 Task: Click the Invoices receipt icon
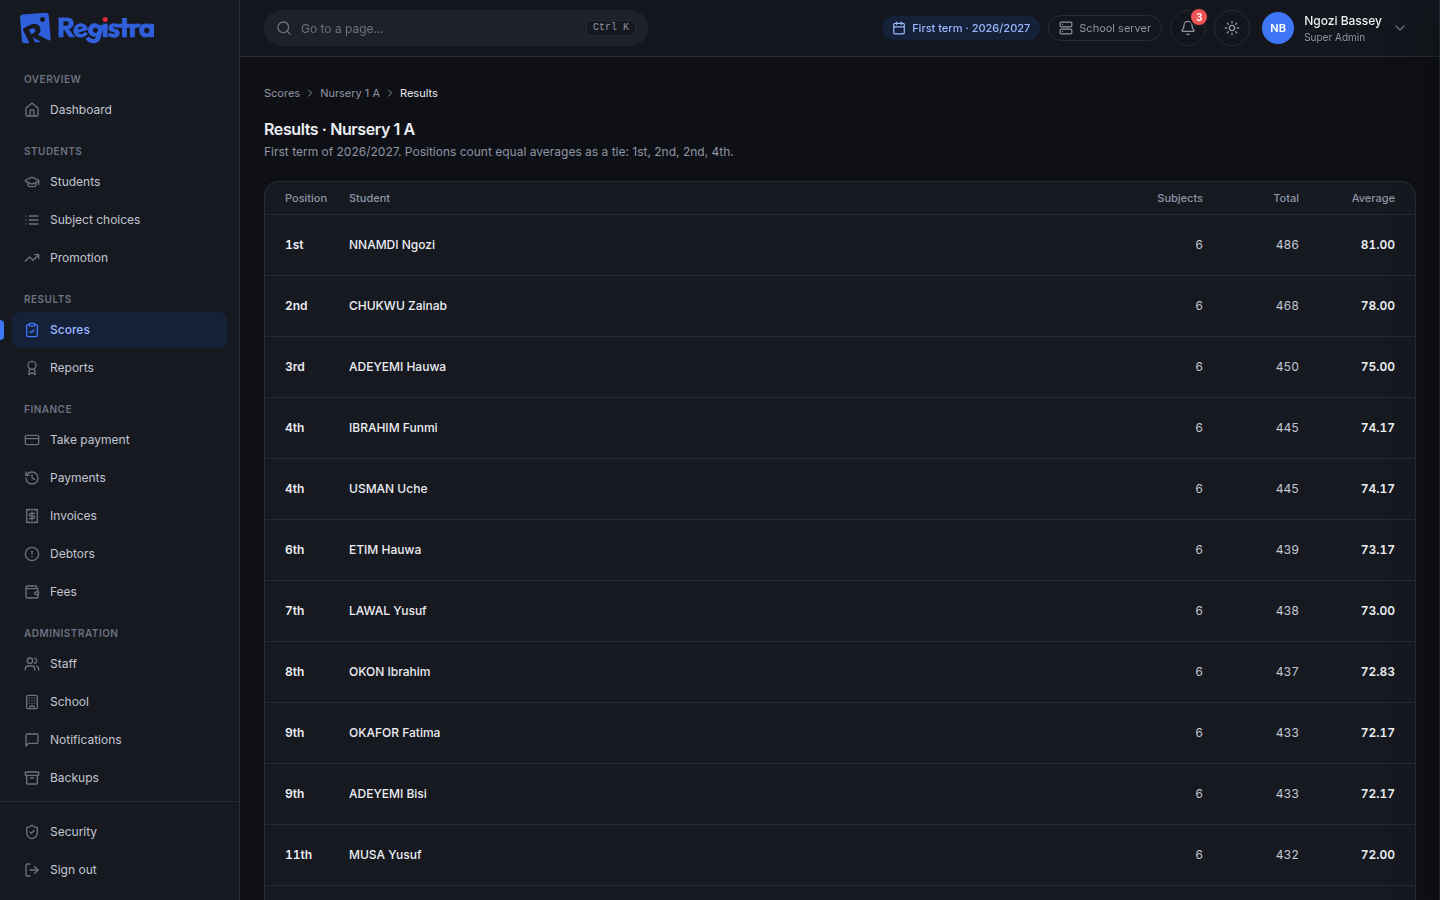tap(32, 516)
